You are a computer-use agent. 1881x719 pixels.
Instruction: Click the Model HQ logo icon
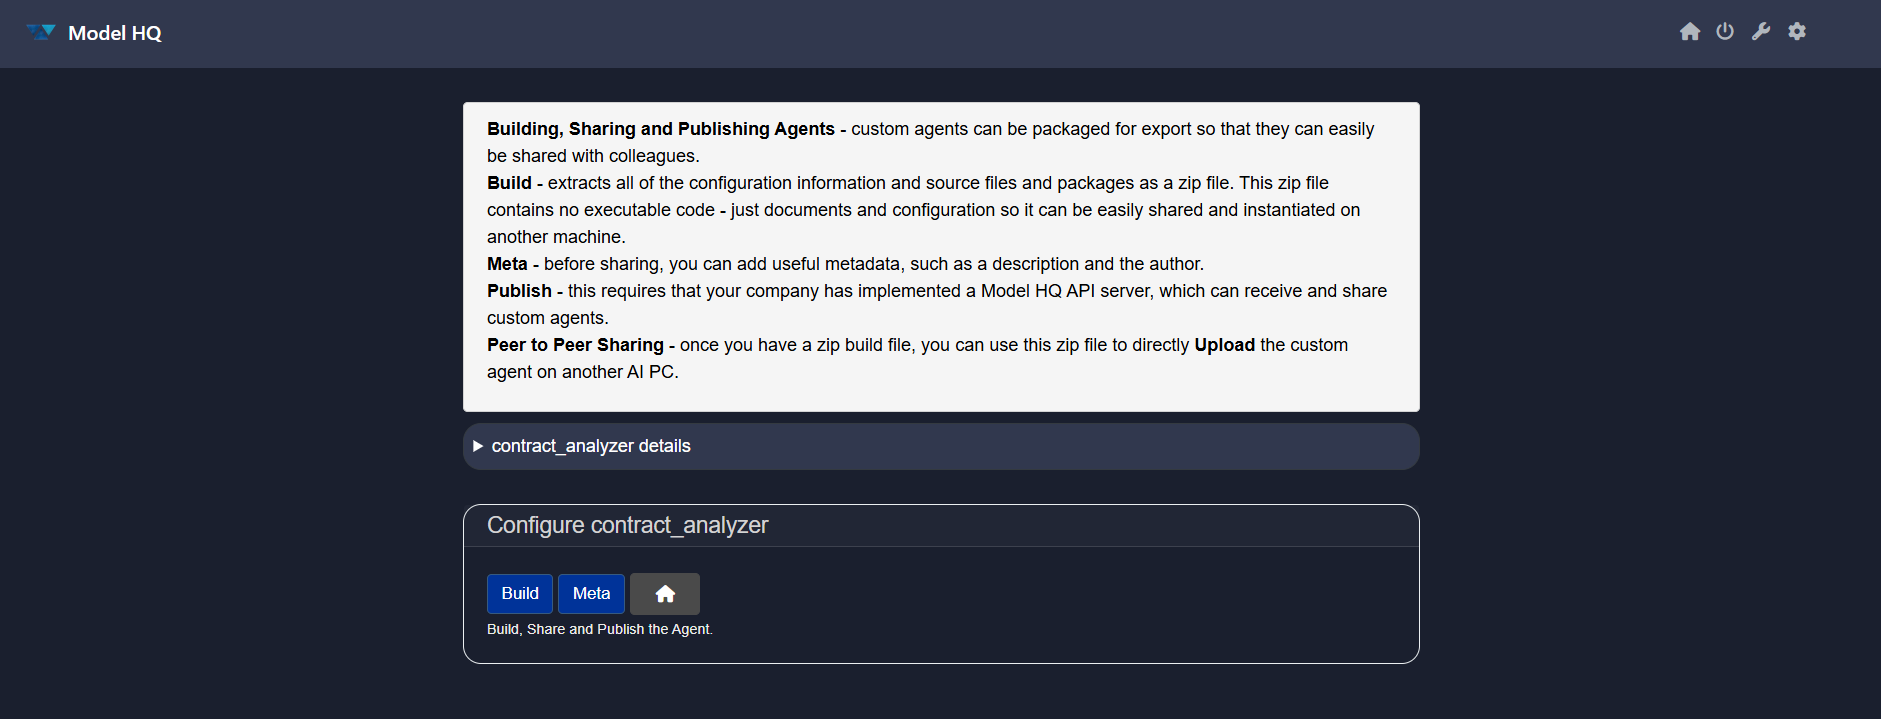41,32
